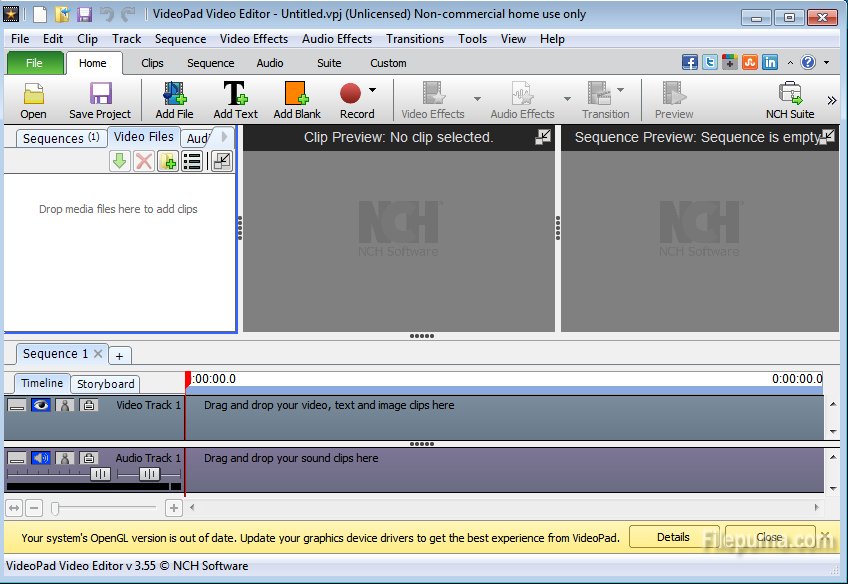This screenshot has width=848, height=584.
Task: Share via the Facebook icon
Action: 689,62
